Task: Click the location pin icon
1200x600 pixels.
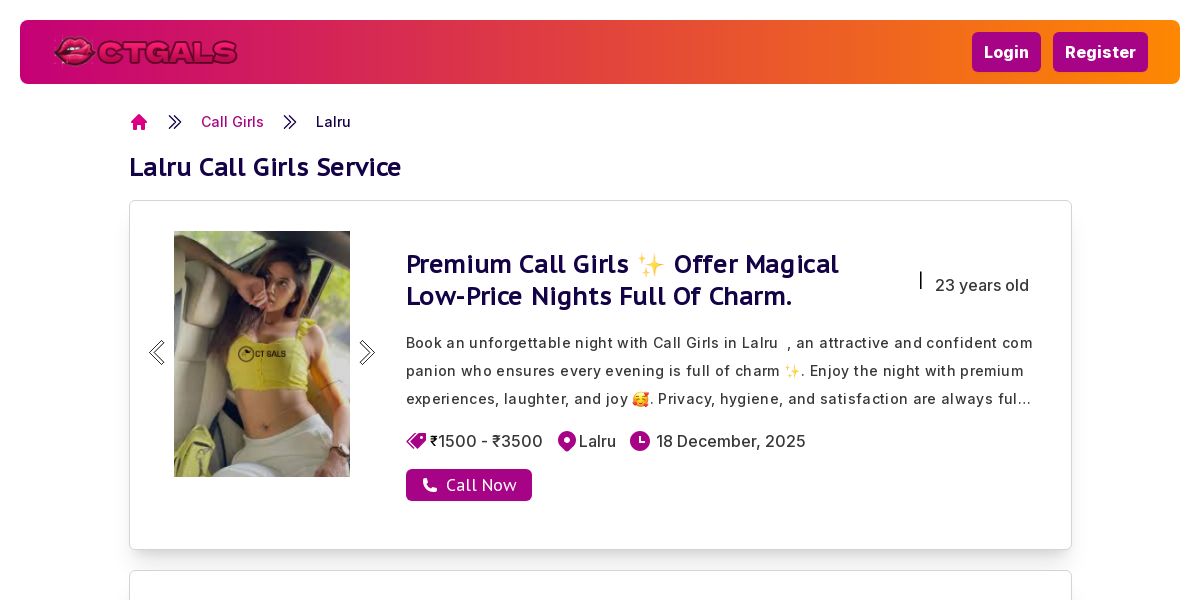Action: [x=567, y=441]
